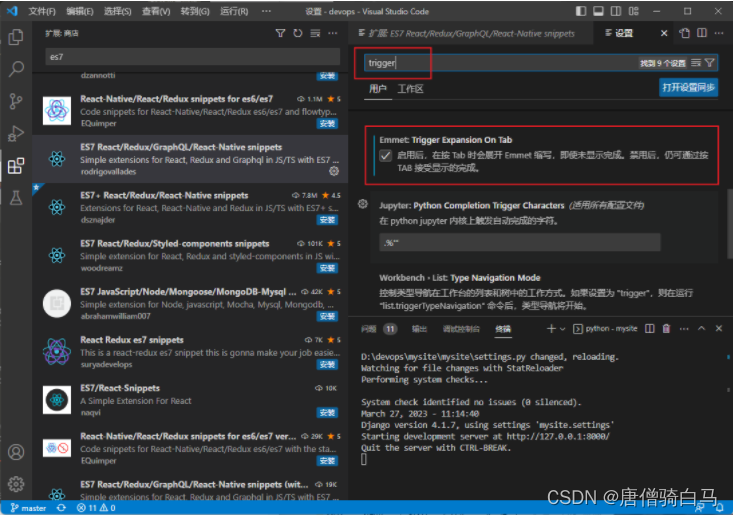Screen dimensions: 733x517
Task: Install ES7 JavaScript/Node/Mongoose/MongoDB-Mysql extension
Action: 327,316
